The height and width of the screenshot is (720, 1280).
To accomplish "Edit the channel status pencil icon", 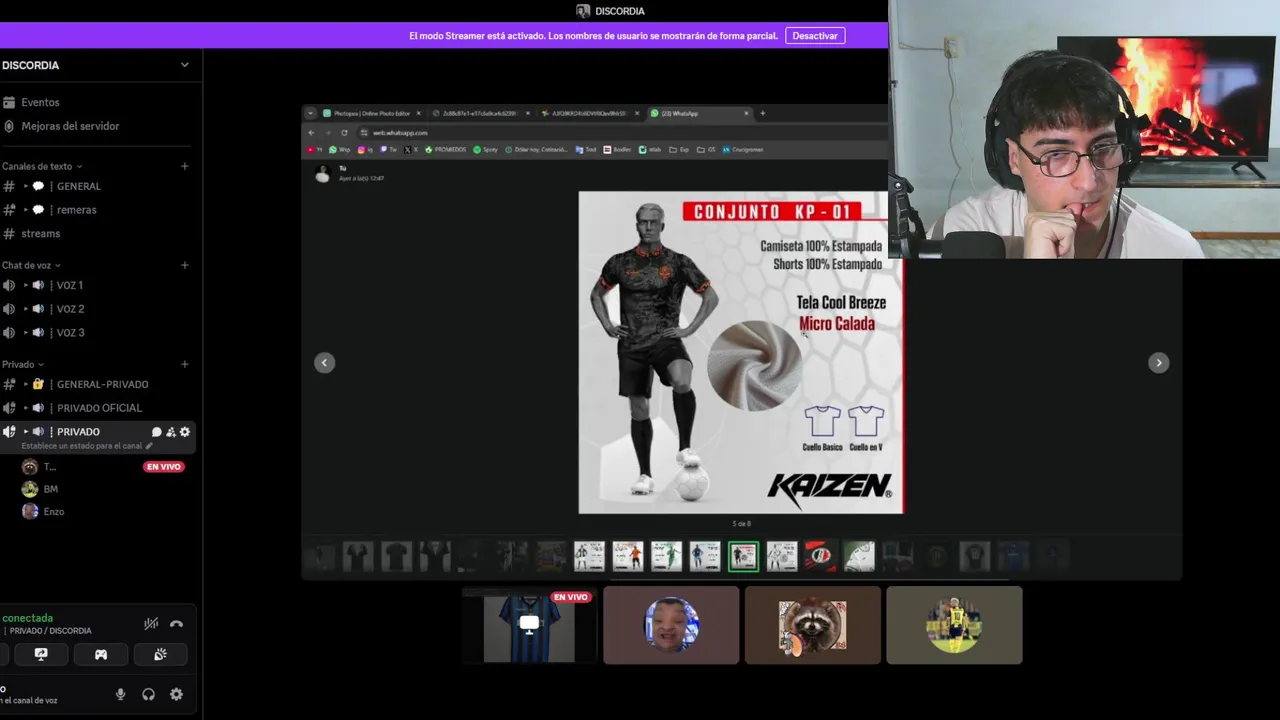I will (x=150, y=446).
